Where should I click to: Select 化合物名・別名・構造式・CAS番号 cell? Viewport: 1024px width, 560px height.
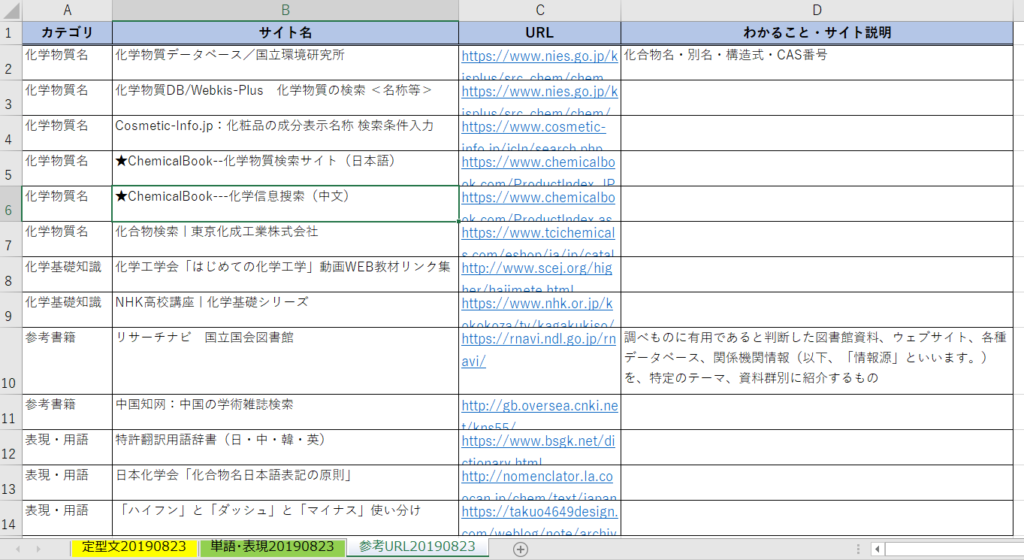(817, 63)
